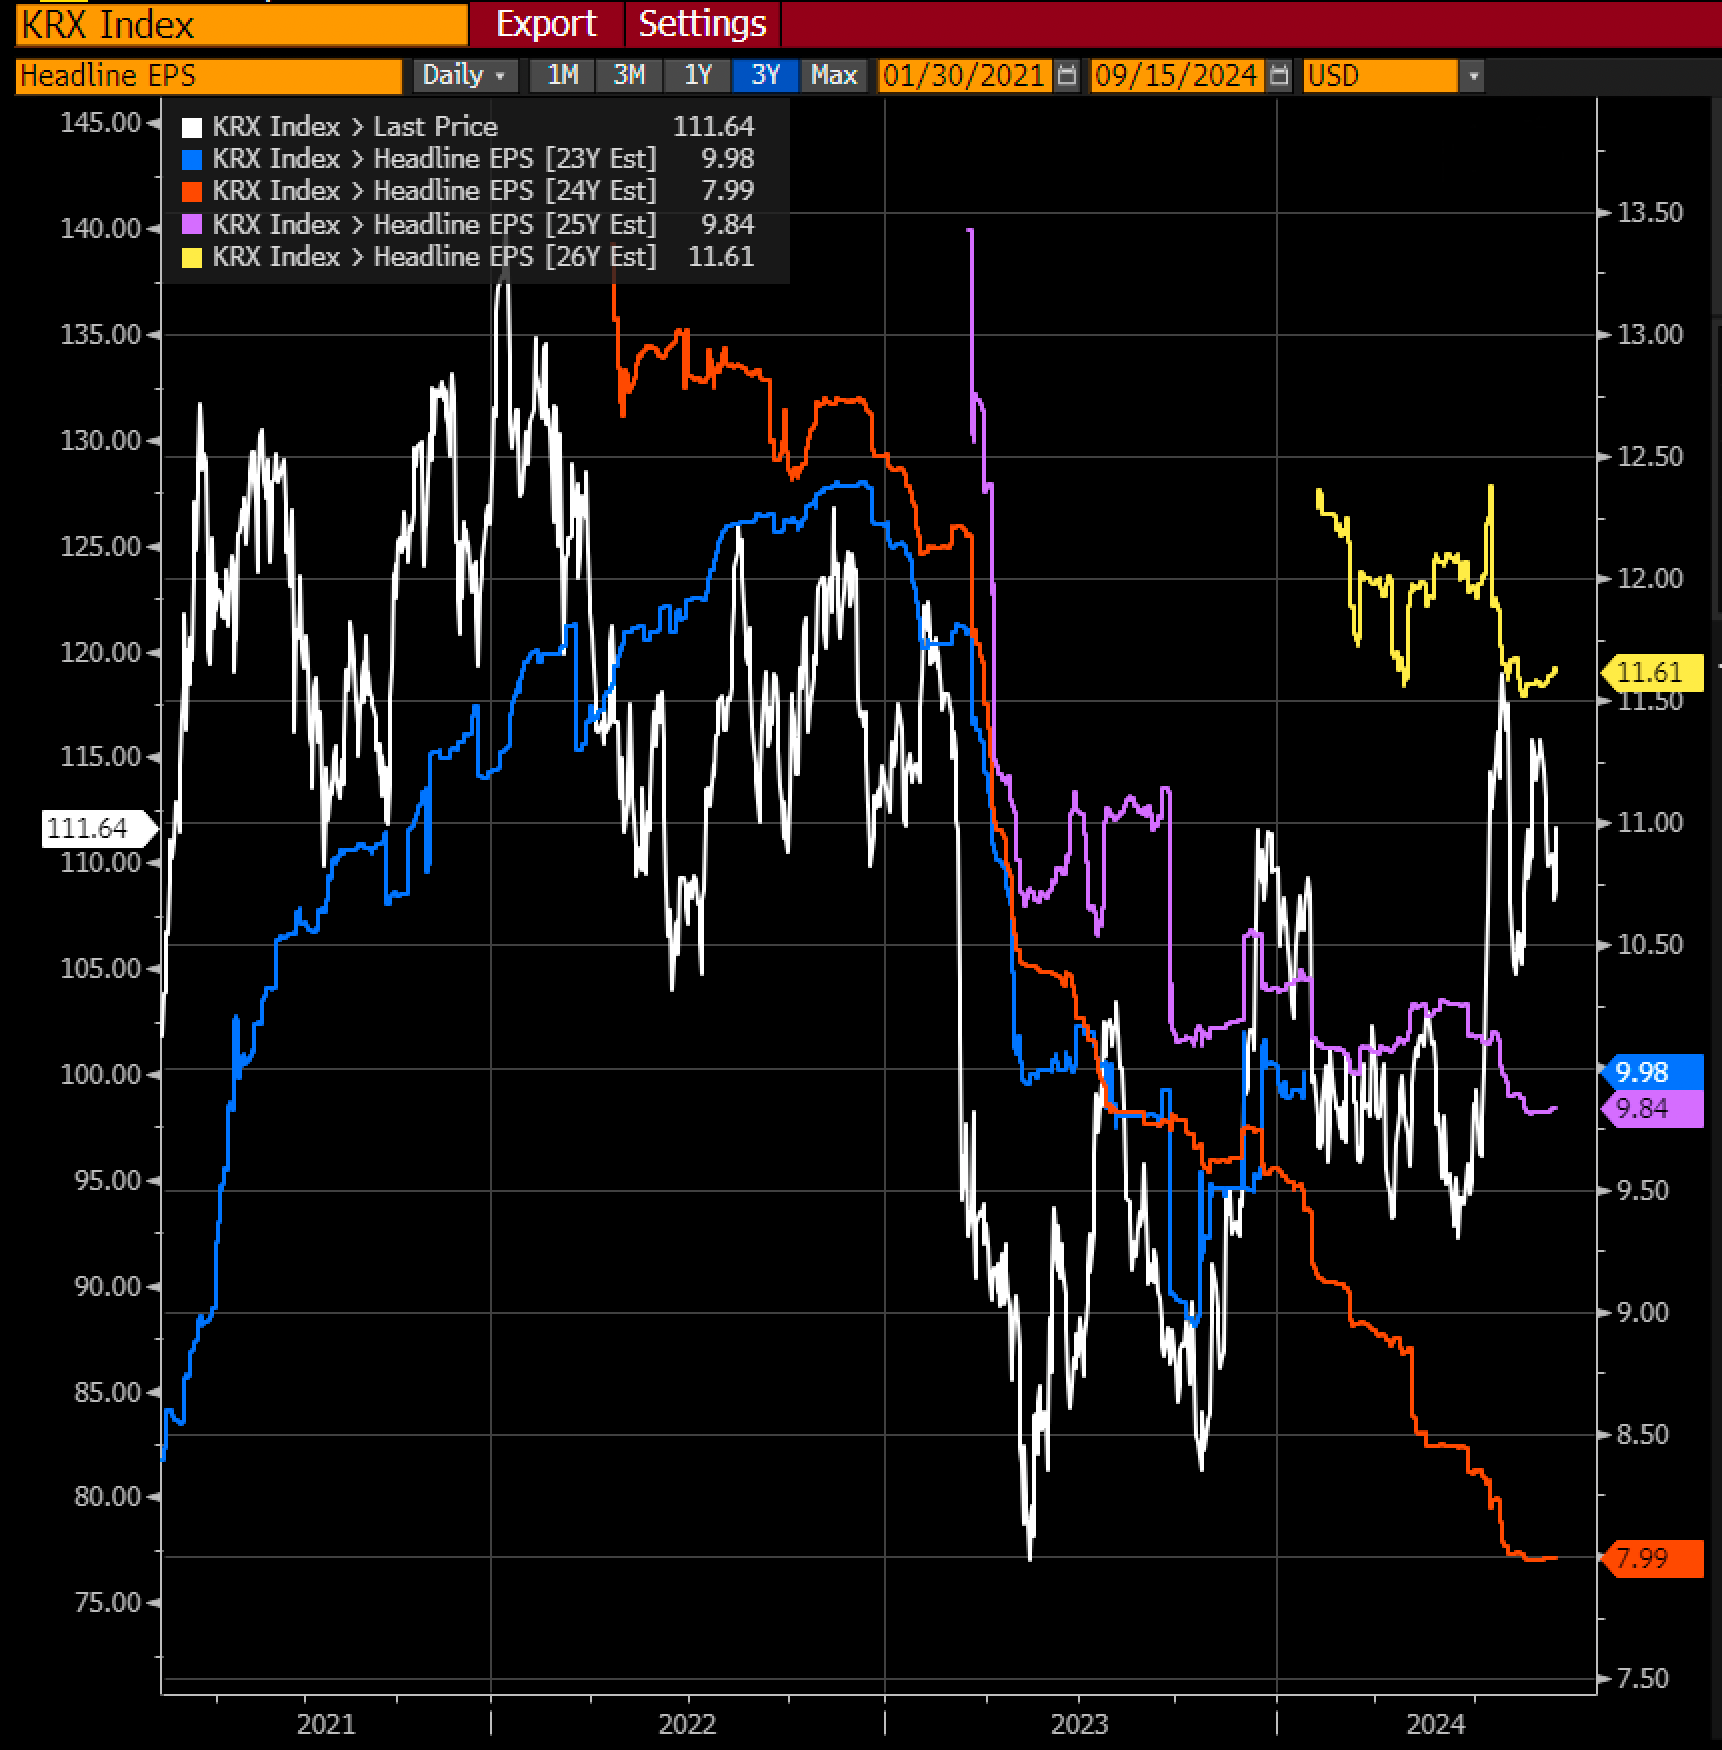
Task: Click the Headline EPS field
Action: coord(208,76)
